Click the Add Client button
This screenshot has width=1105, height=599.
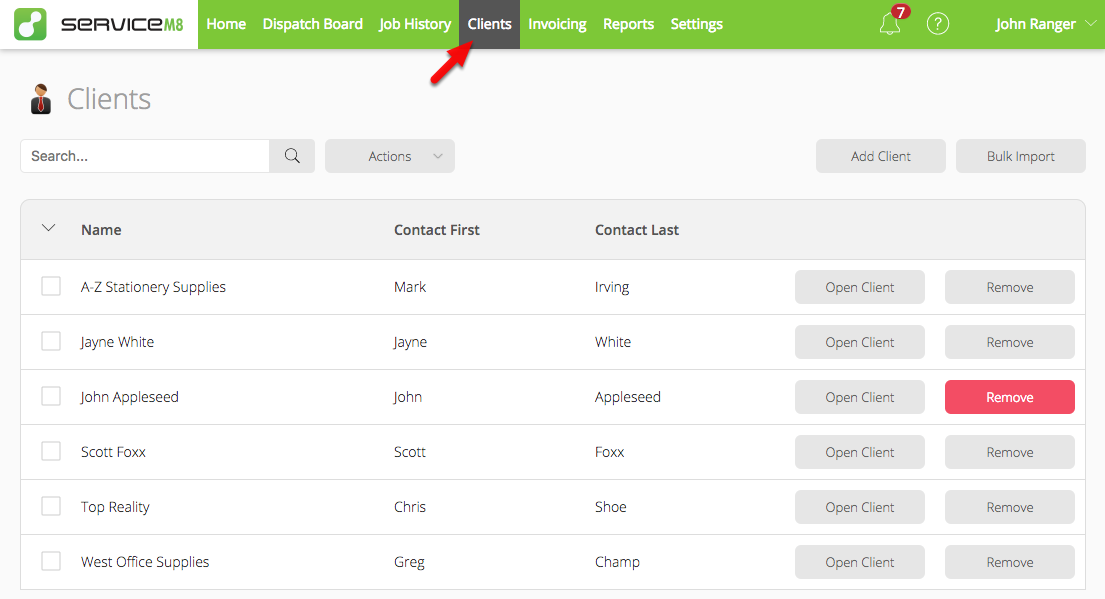[880, 156]
